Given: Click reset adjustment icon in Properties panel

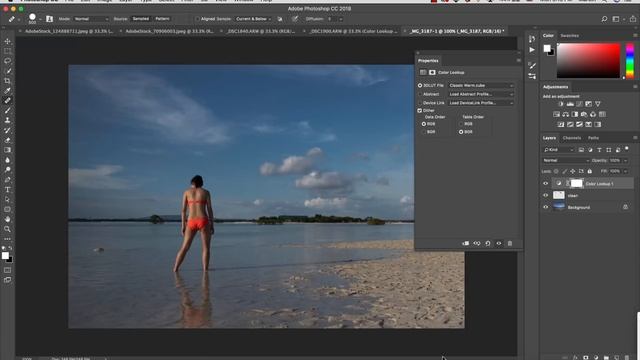Looking at the screenshot, I should (488, 243).
